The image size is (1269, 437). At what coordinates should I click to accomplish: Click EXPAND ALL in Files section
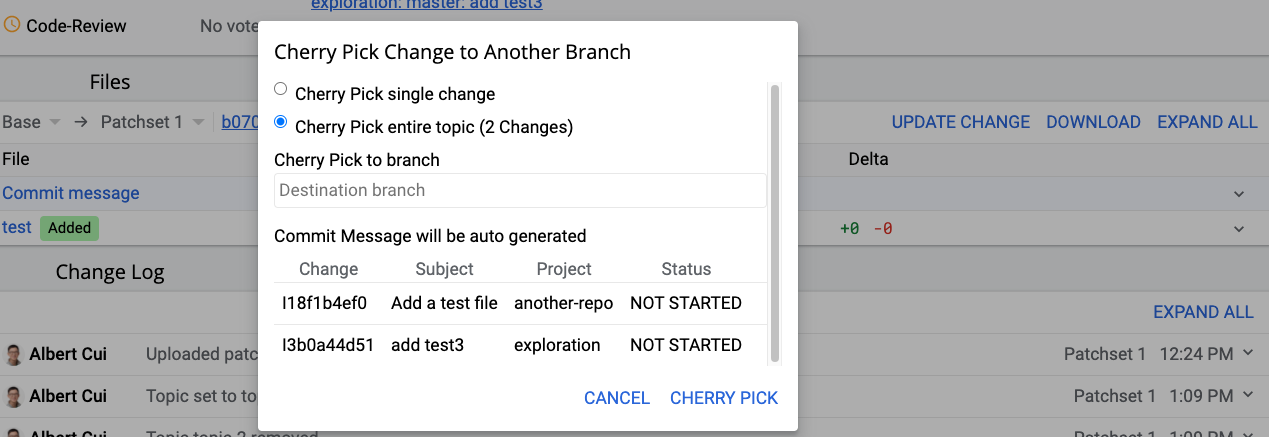[1206, 122]
